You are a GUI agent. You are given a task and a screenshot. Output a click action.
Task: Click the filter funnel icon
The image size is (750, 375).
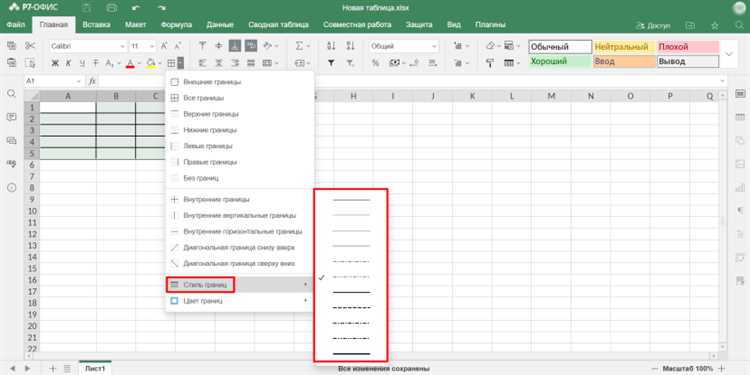coord(331,63)
